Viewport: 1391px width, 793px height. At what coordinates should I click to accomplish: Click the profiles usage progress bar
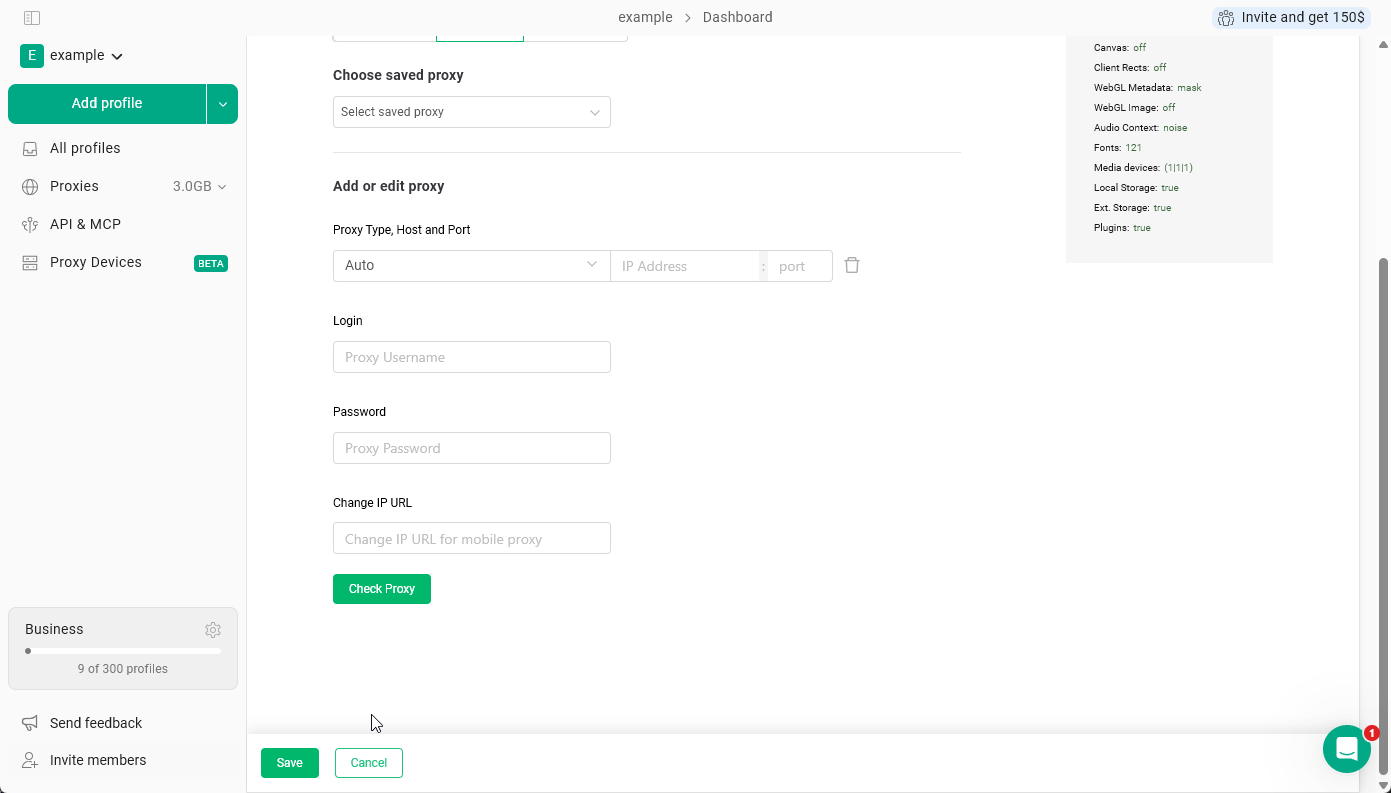(123, 651)
